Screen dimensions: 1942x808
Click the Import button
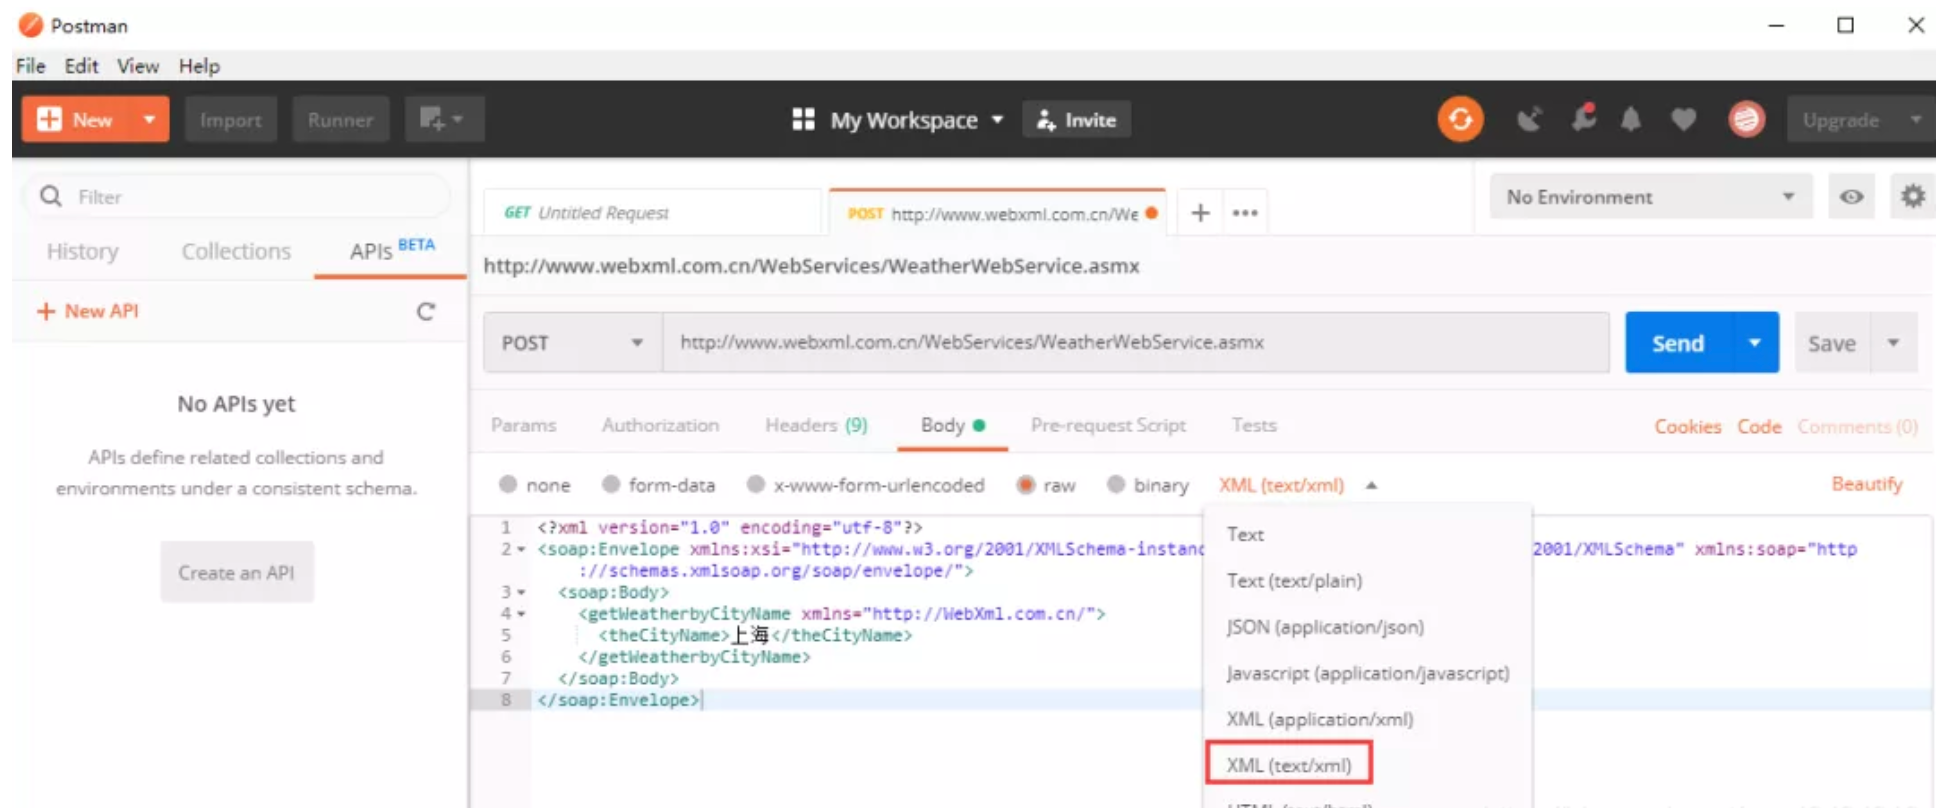230,120
